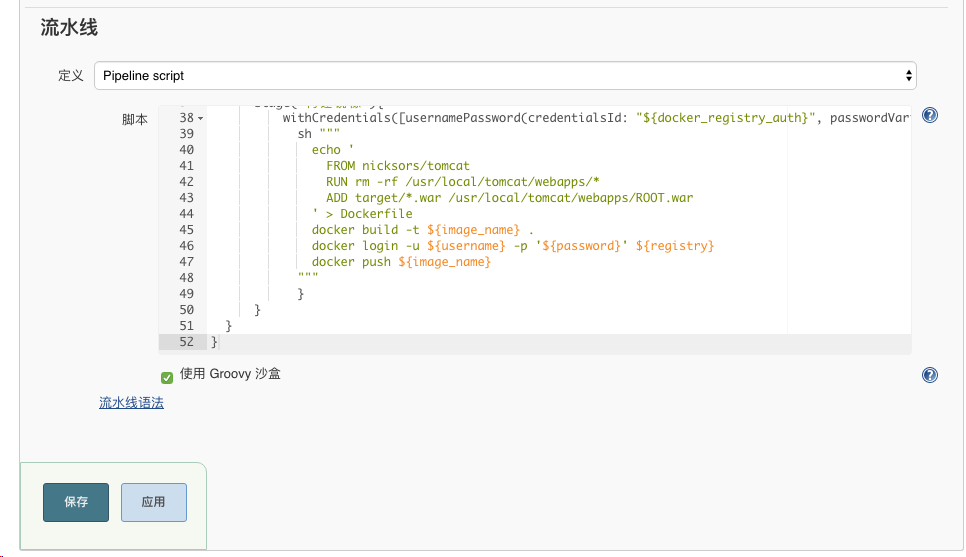Open the Pipeline script definition dropdown
The width and height of the screenshot is (966, 557).
pos(505,76)
